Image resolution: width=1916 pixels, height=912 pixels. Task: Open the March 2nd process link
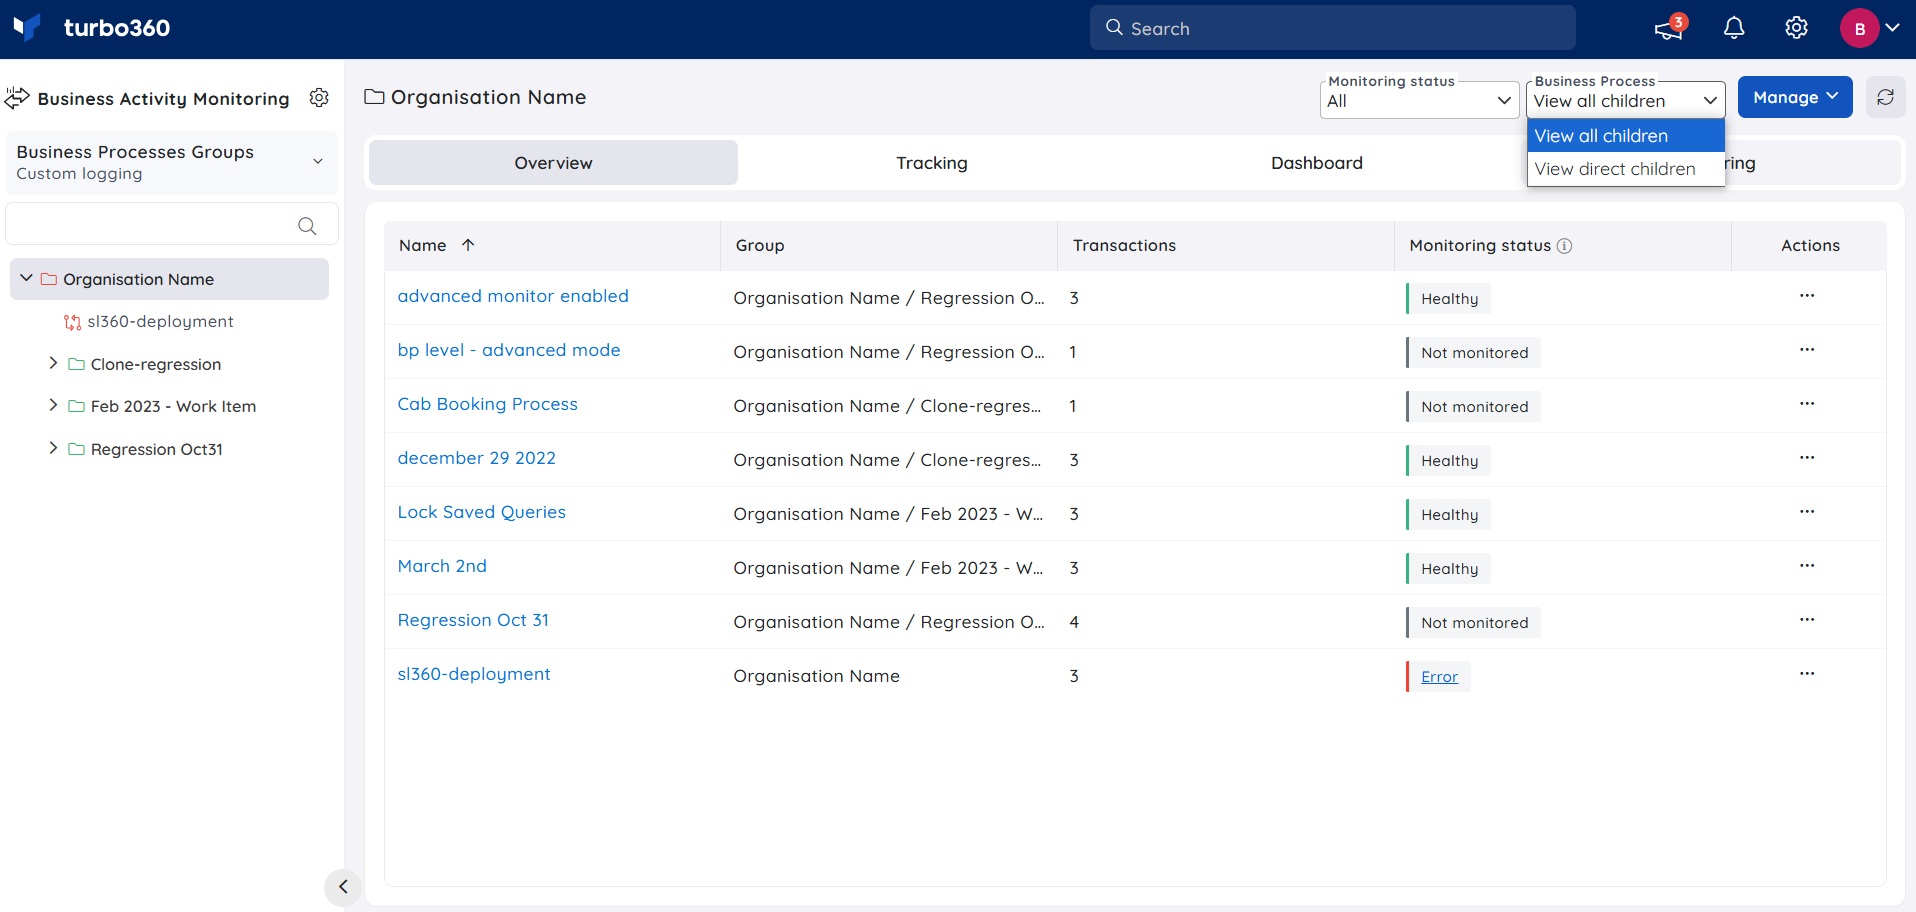click(x=442, y=566)
